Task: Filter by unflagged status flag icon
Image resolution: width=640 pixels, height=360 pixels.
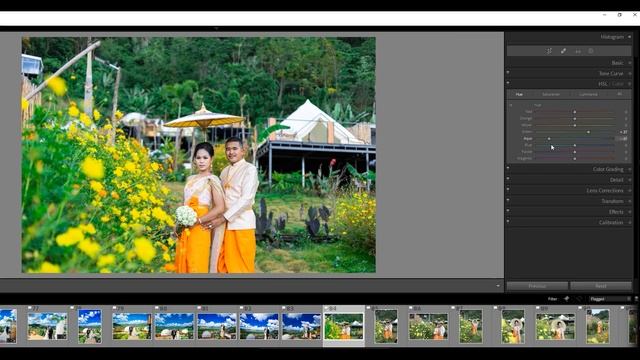Action: 579,299
